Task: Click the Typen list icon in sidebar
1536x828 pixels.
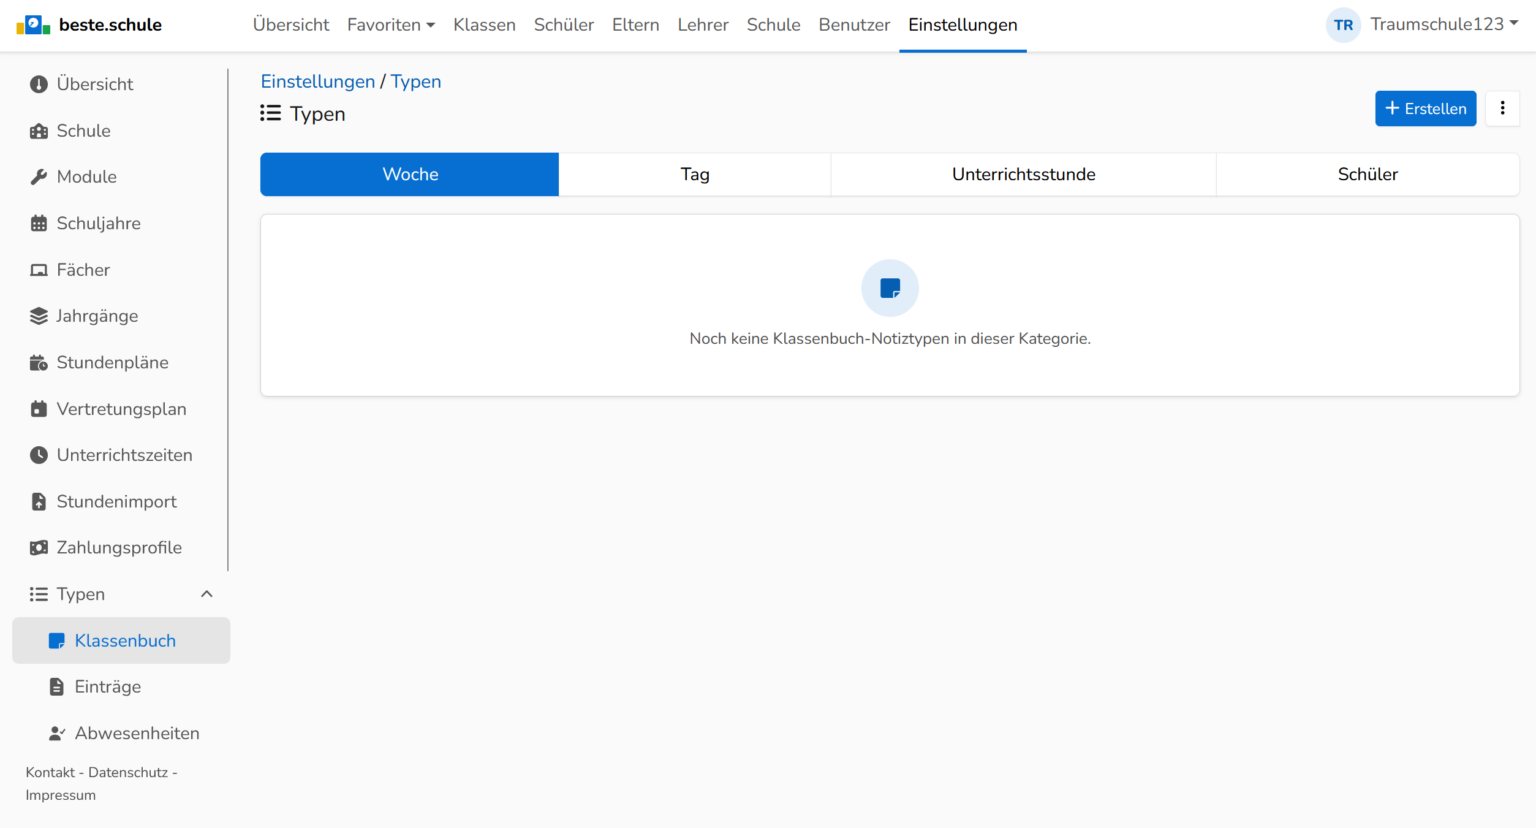Action: point(39,594)
